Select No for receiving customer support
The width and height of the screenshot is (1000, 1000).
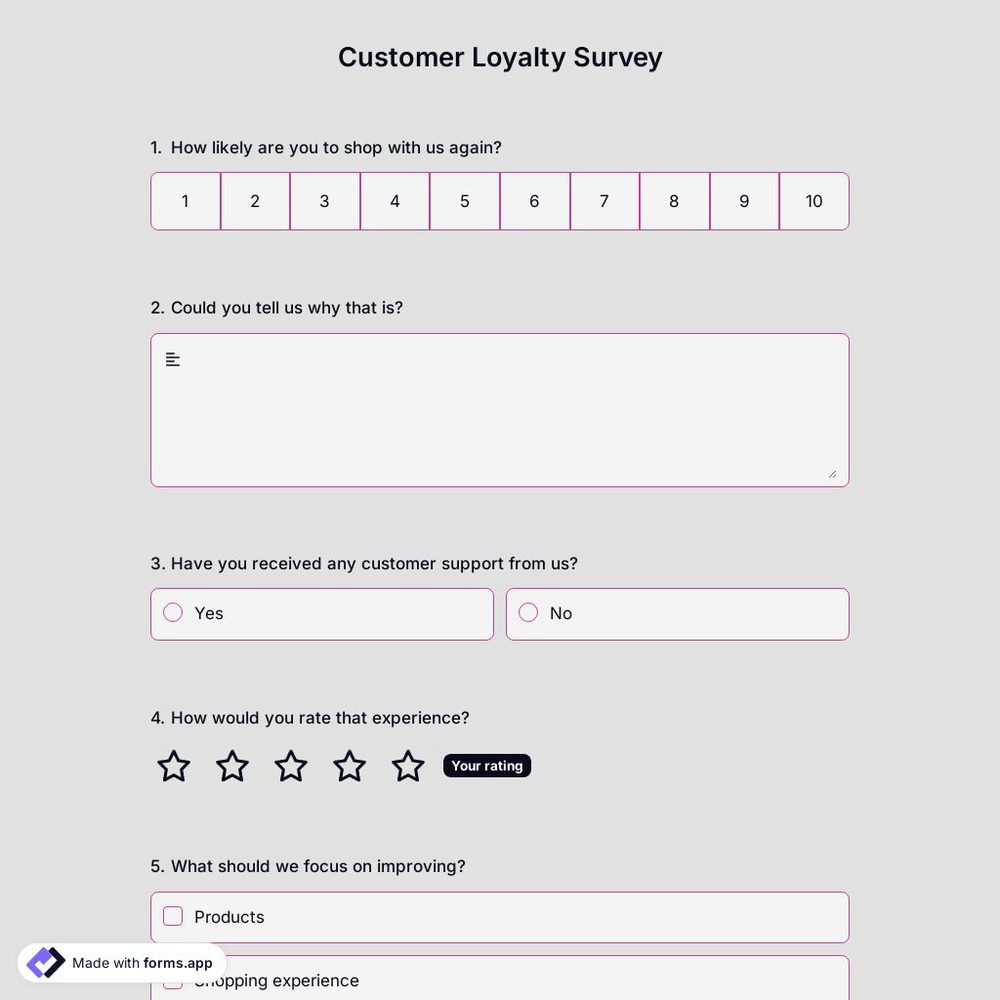[x=528, y=612]
